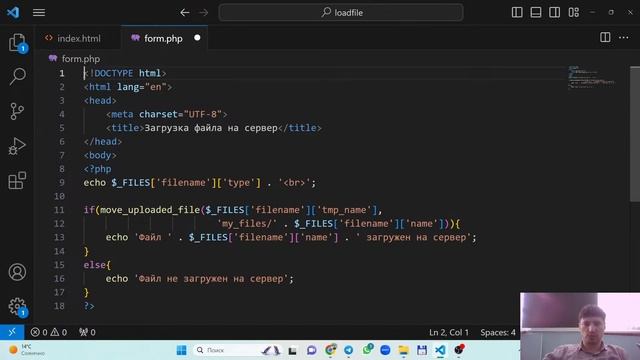Image resolution: width=640 pixels, height=360 pixels.
Task: Open the screen recorder taskbar icon
Action: (x=459, y=350)
